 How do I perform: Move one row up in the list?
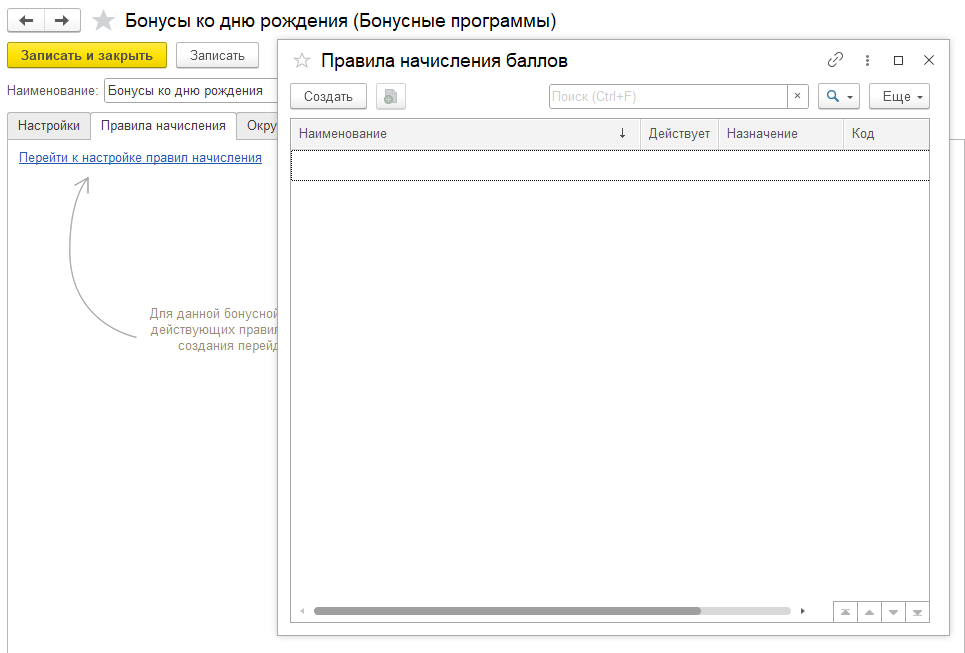tap(869, 612)
